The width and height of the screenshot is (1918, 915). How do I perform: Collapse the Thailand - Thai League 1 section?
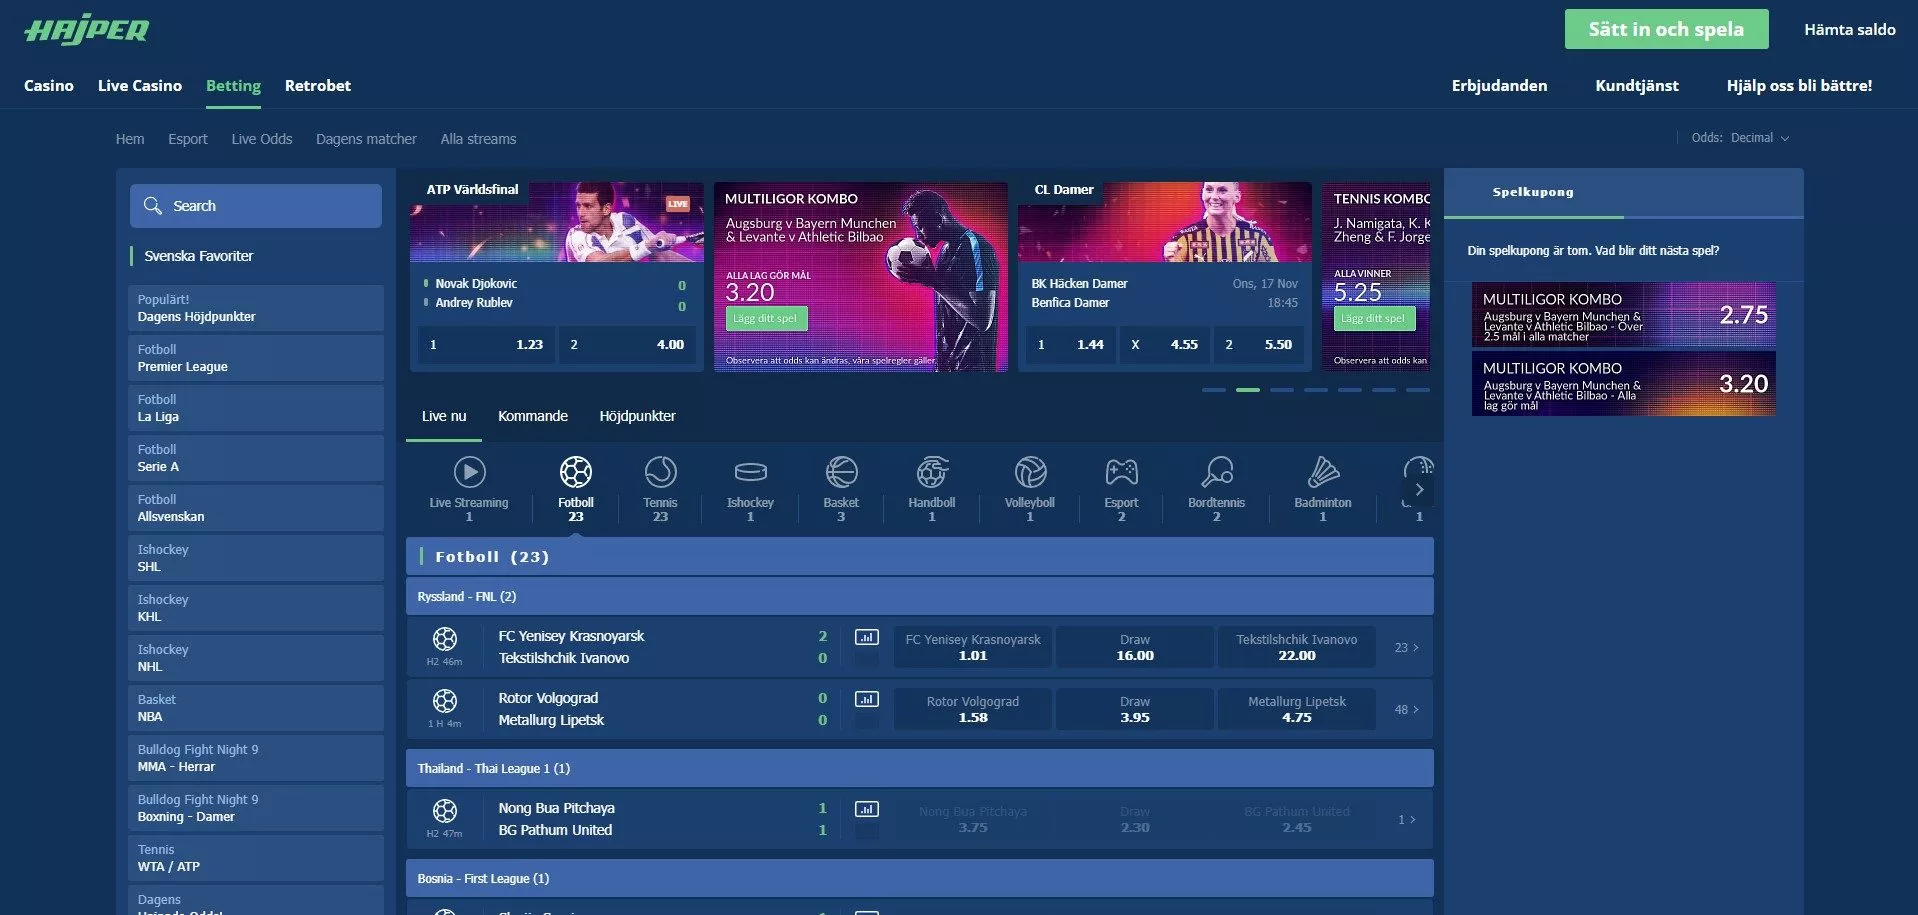click(x=919, y=768)
